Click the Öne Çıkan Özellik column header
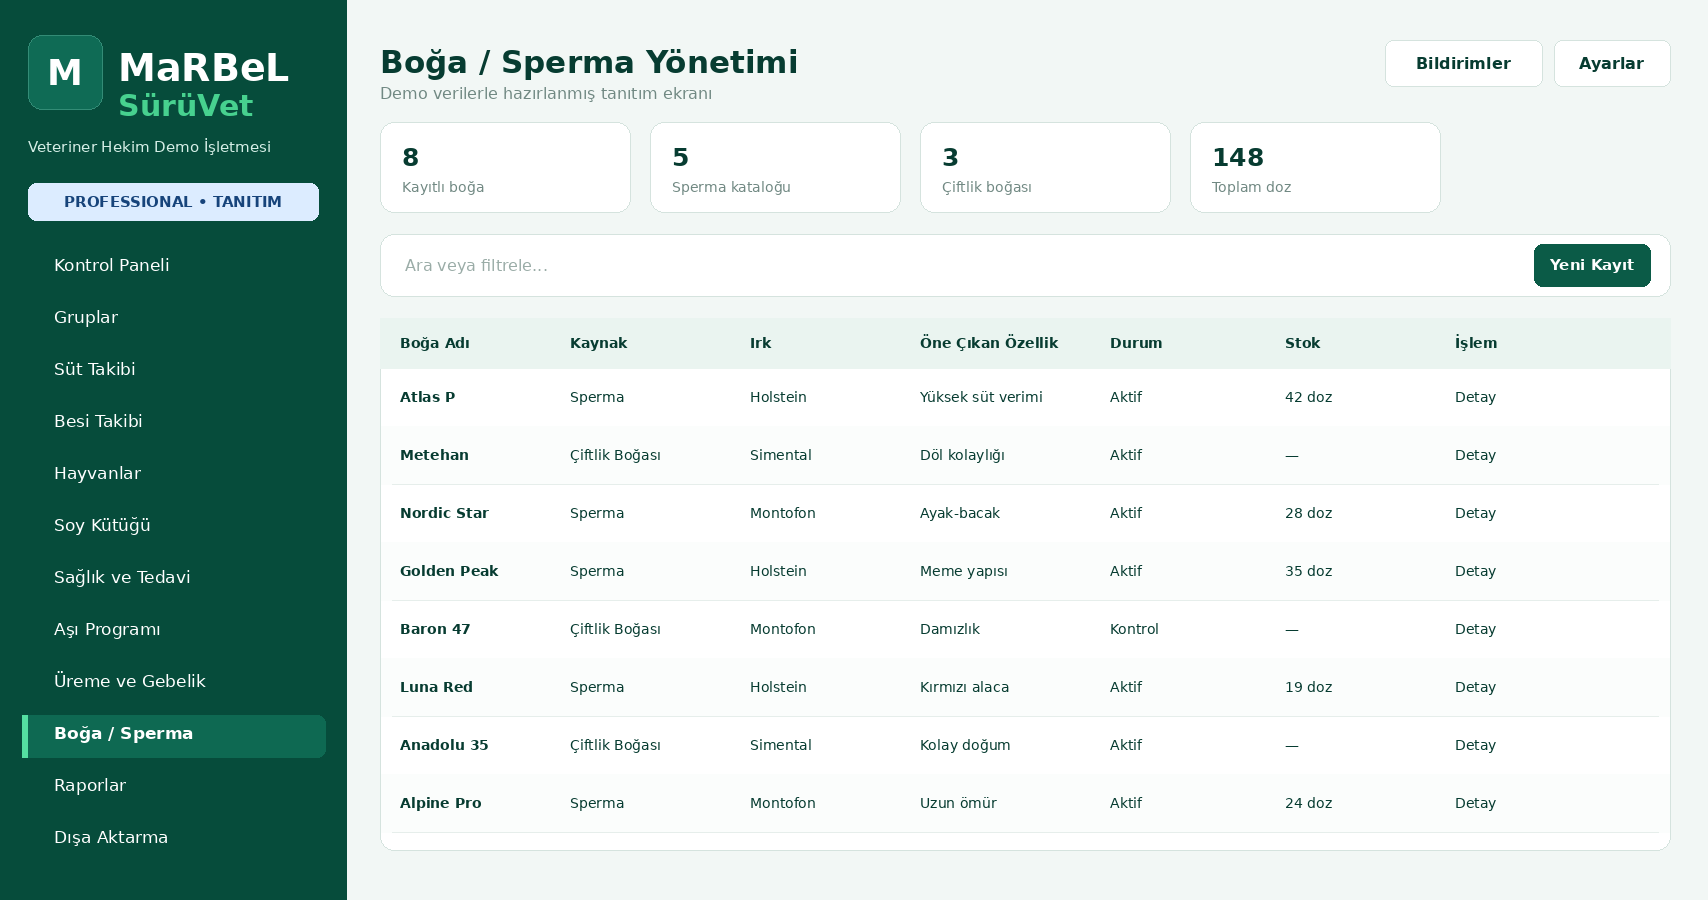Viewport: 1708px width, 900px height. [989, 343]
